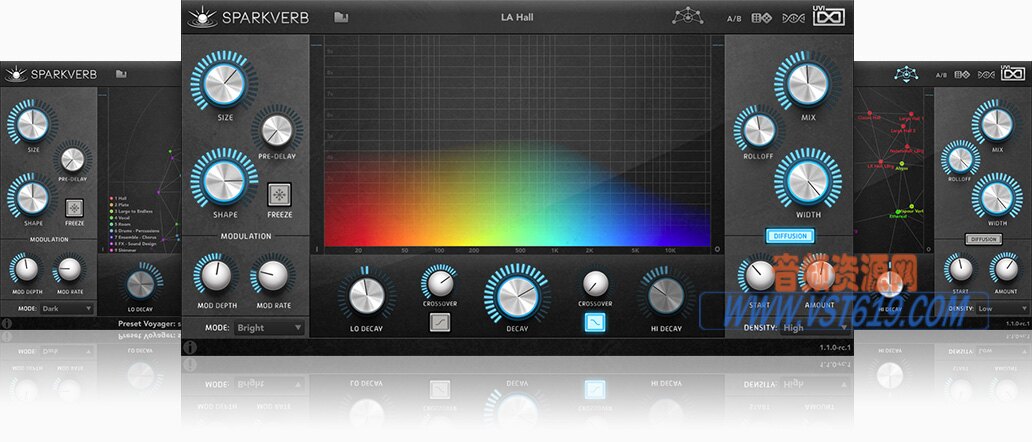Select Abyss node in right Preset Voyager
This screenshot has height=442, width=1032.
click(902, 166)
